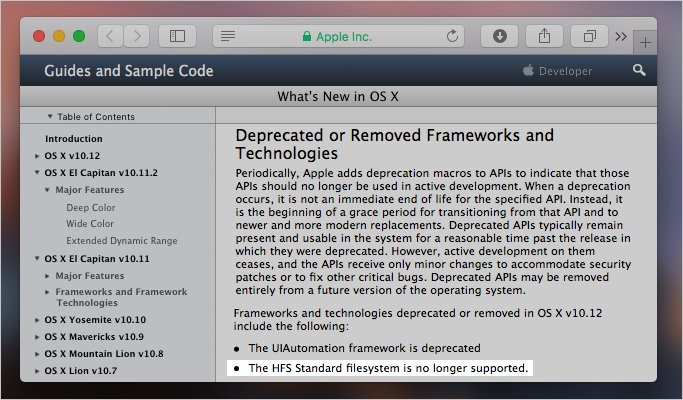This screenshot has width=683, height=400.
Task: Open OS X Mavericks v10.9 chapter link
Action: [x=94, y=337]
